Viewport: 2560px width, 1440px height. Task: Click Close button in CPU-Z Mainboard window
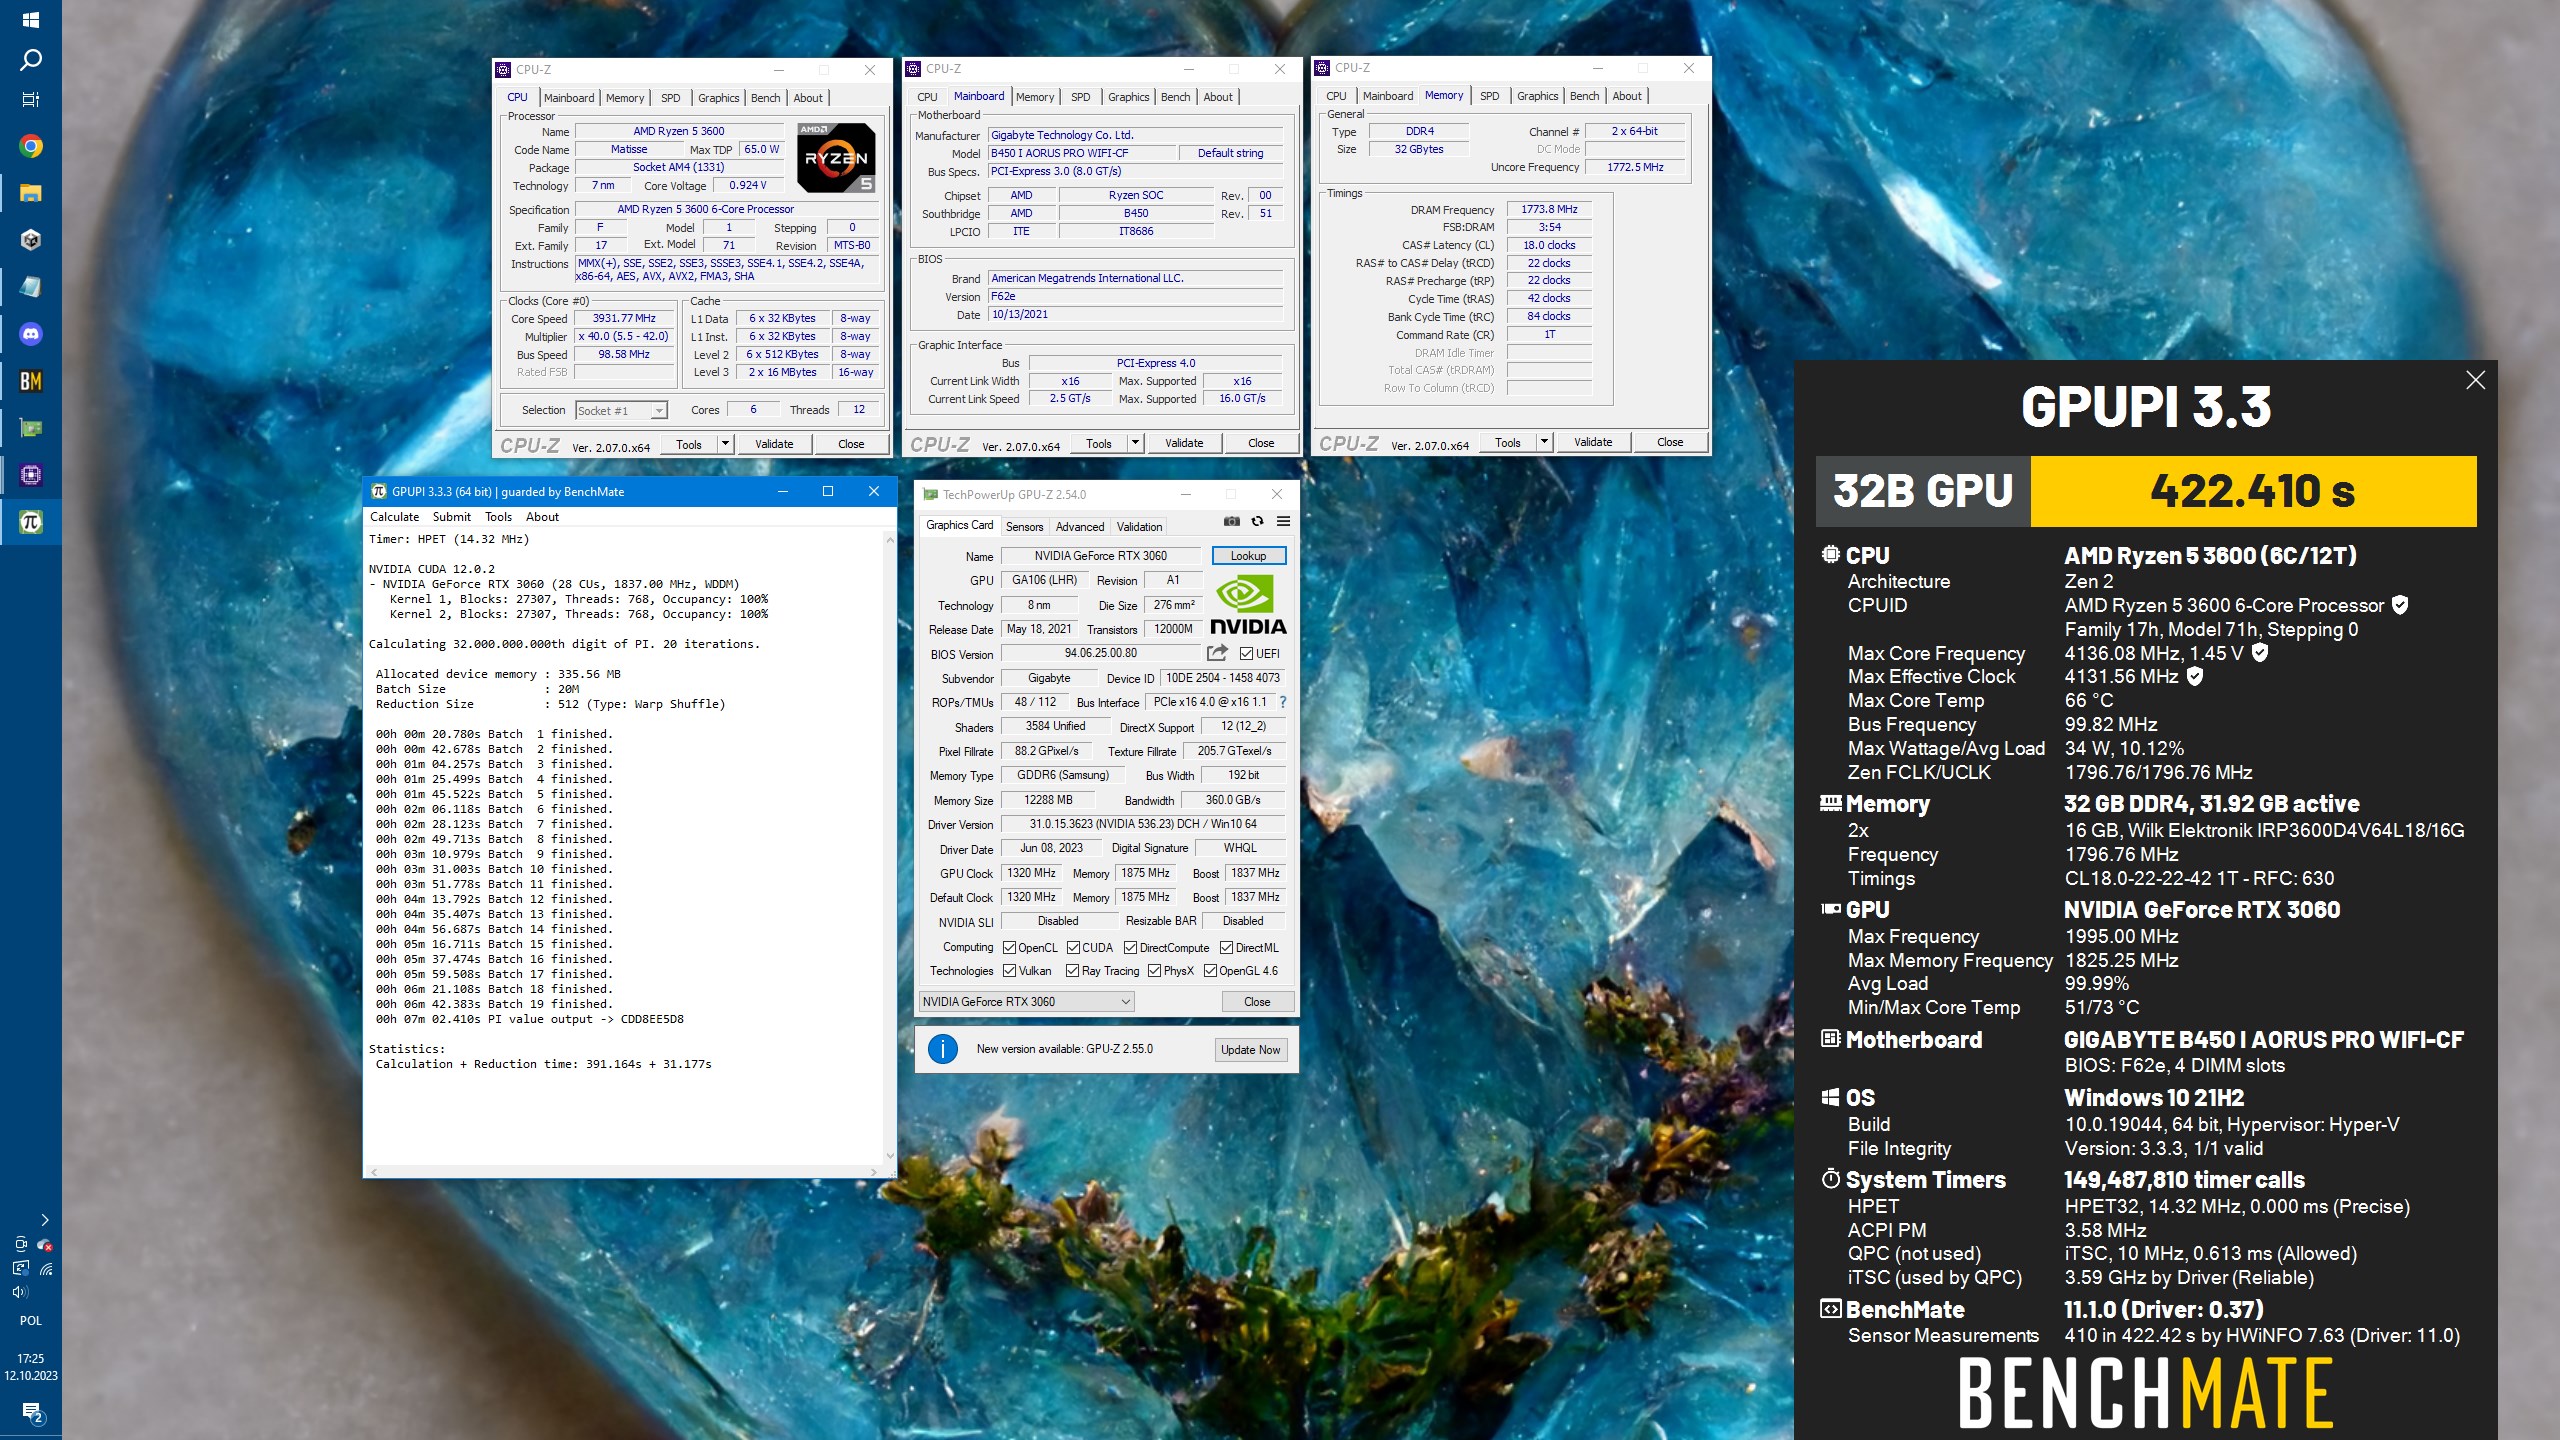point(1261,443)
